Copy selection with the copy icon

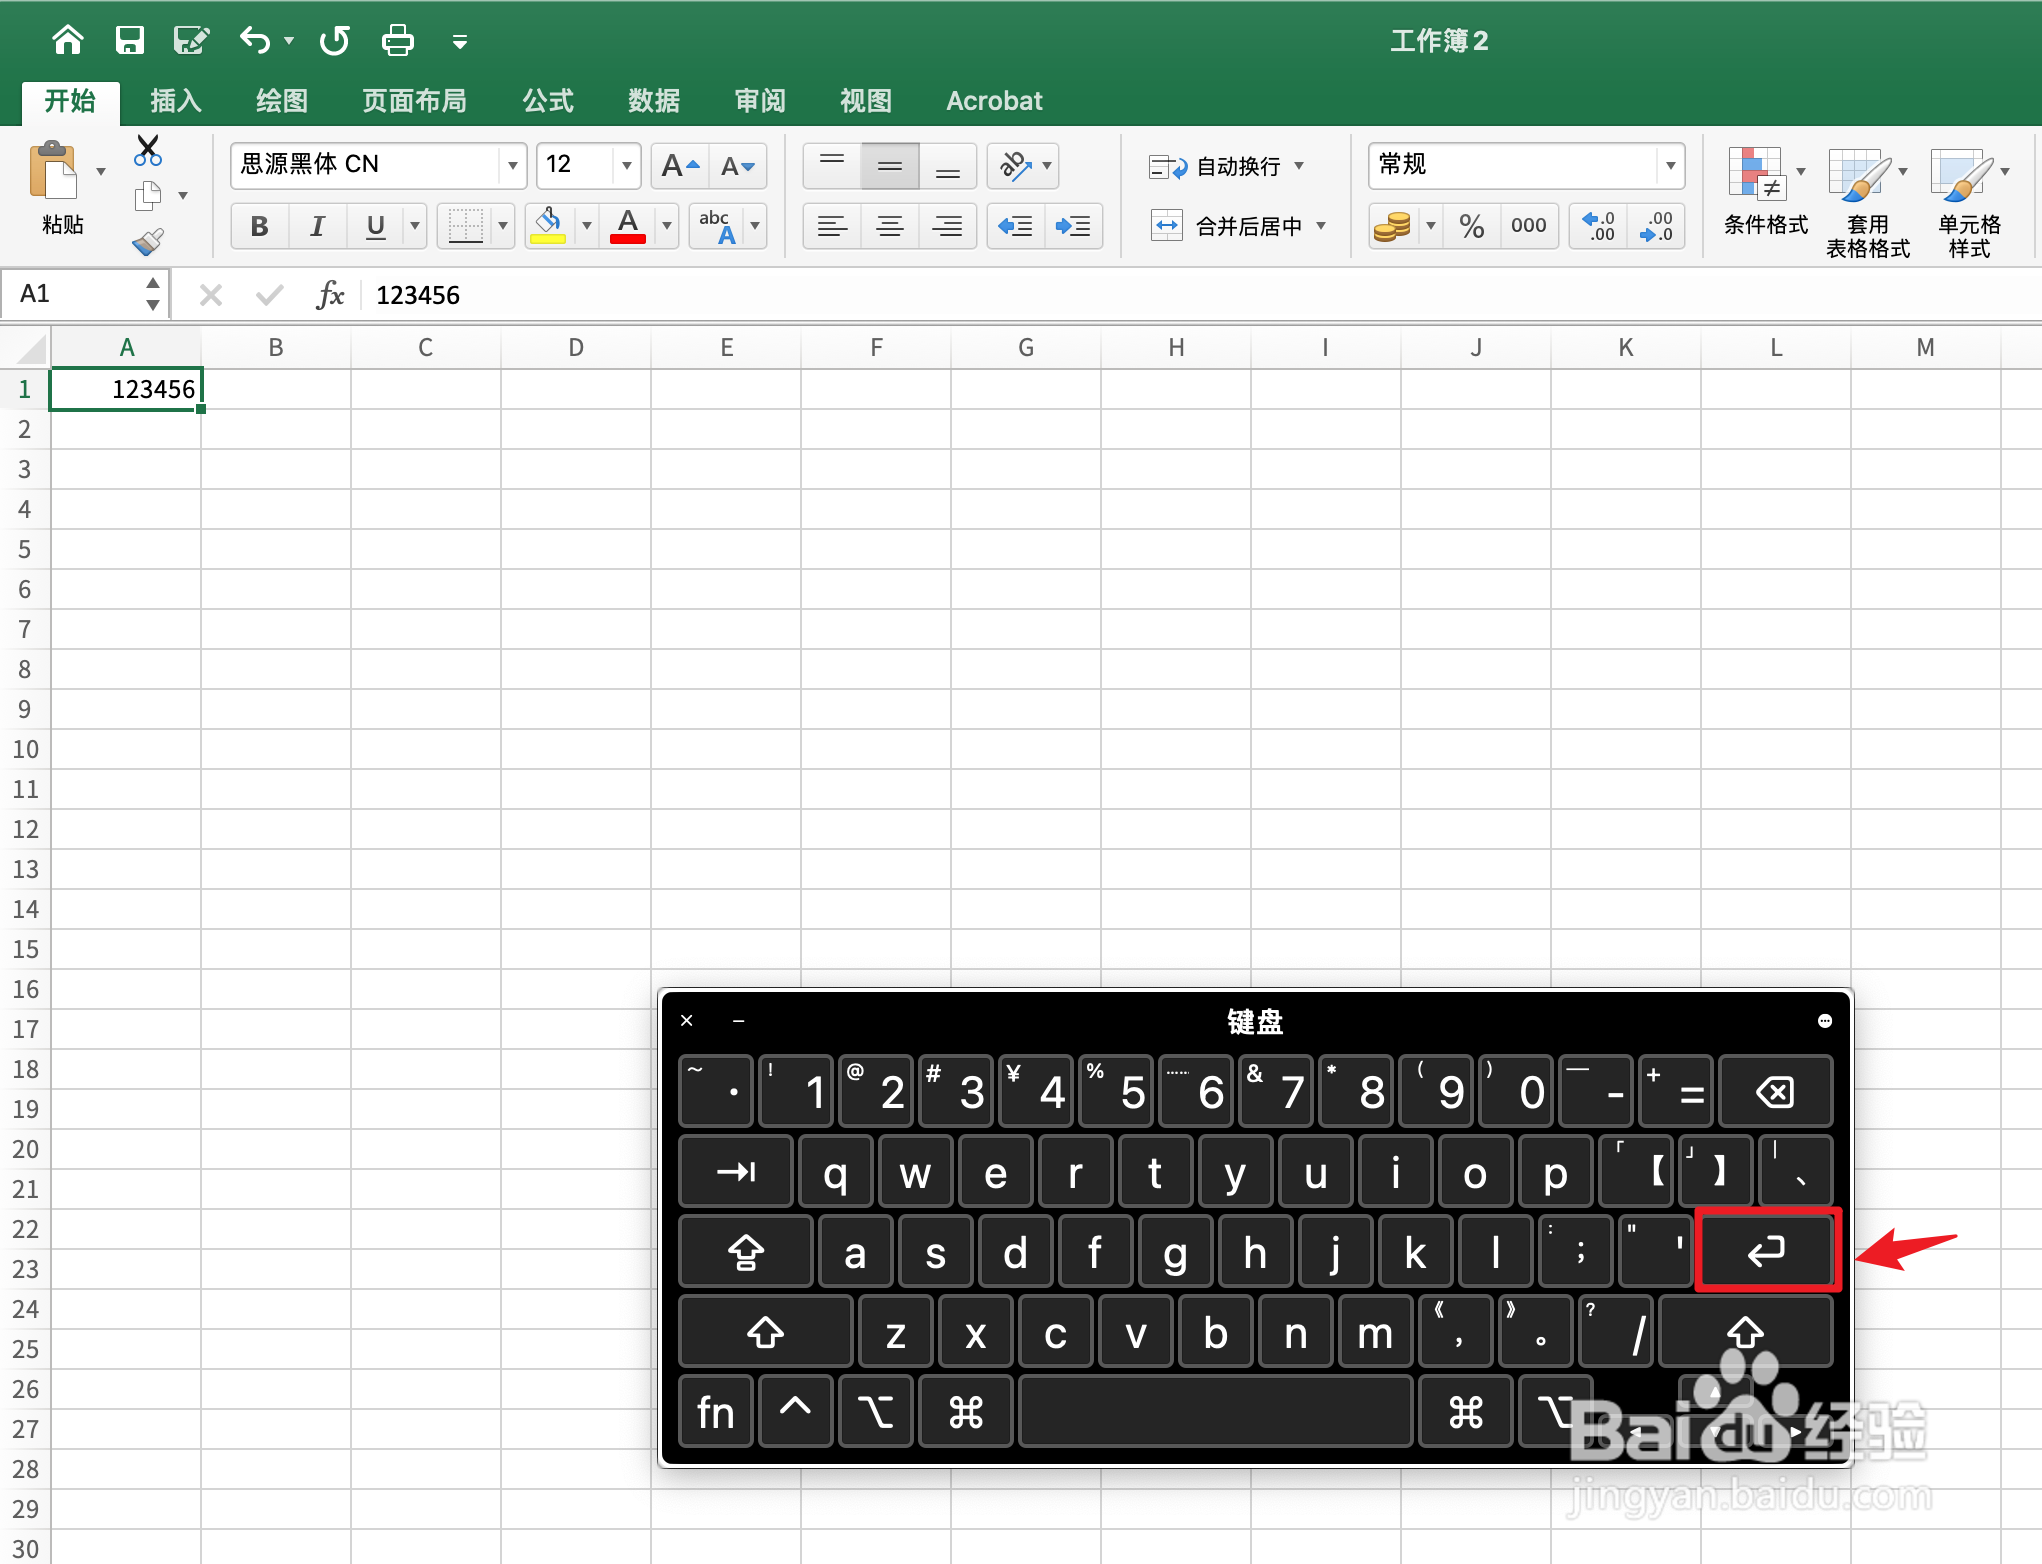pos(148,196)
